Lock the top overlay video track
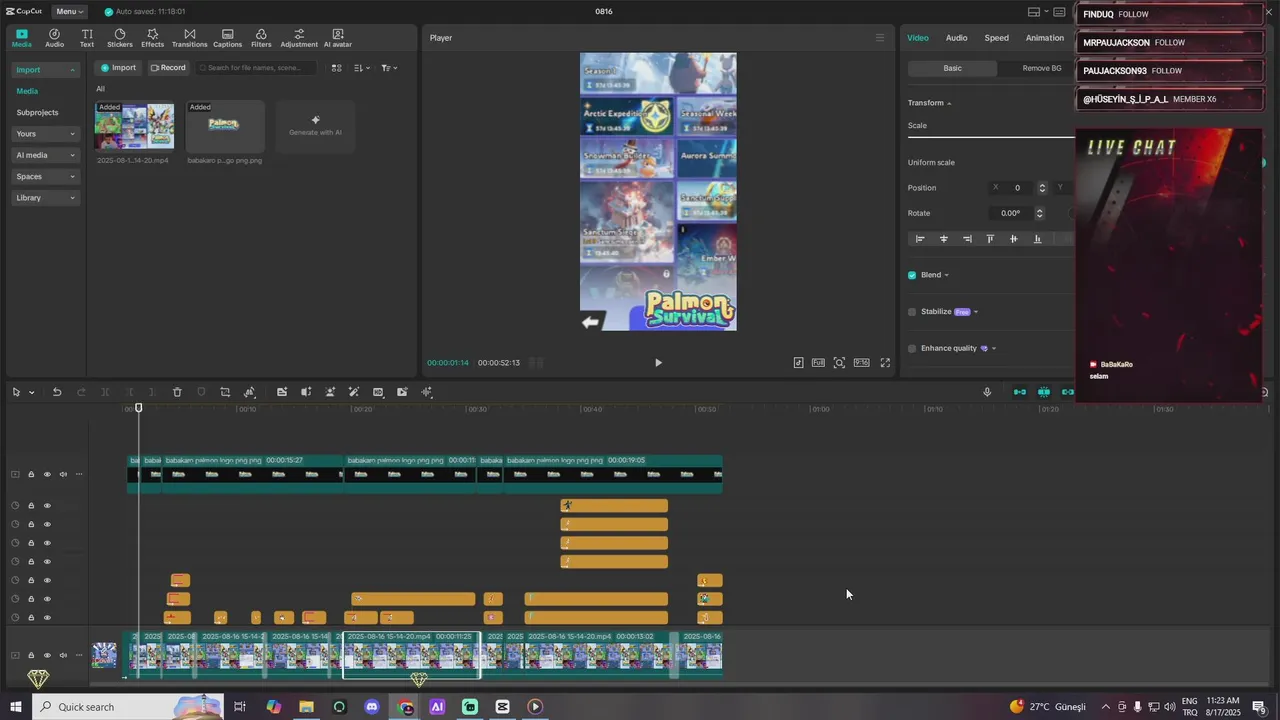 point(31,475)
